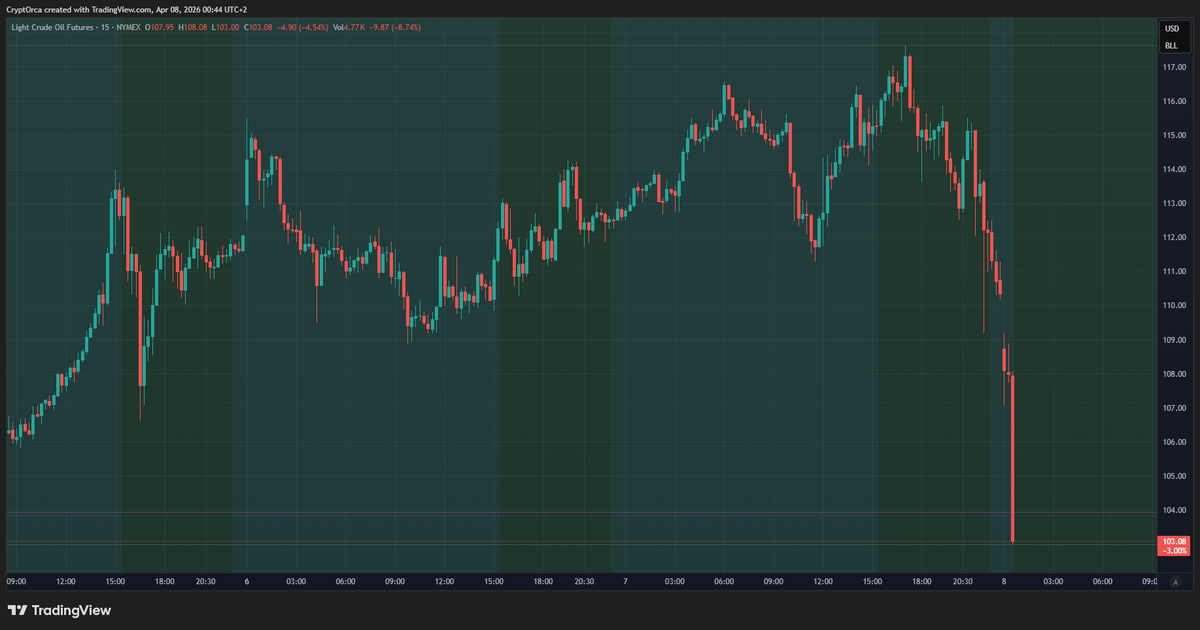Viewport: 1200px width, 630px height.
Task: Click the 110.00 price axis label
Action: [x=1174, y=305]
